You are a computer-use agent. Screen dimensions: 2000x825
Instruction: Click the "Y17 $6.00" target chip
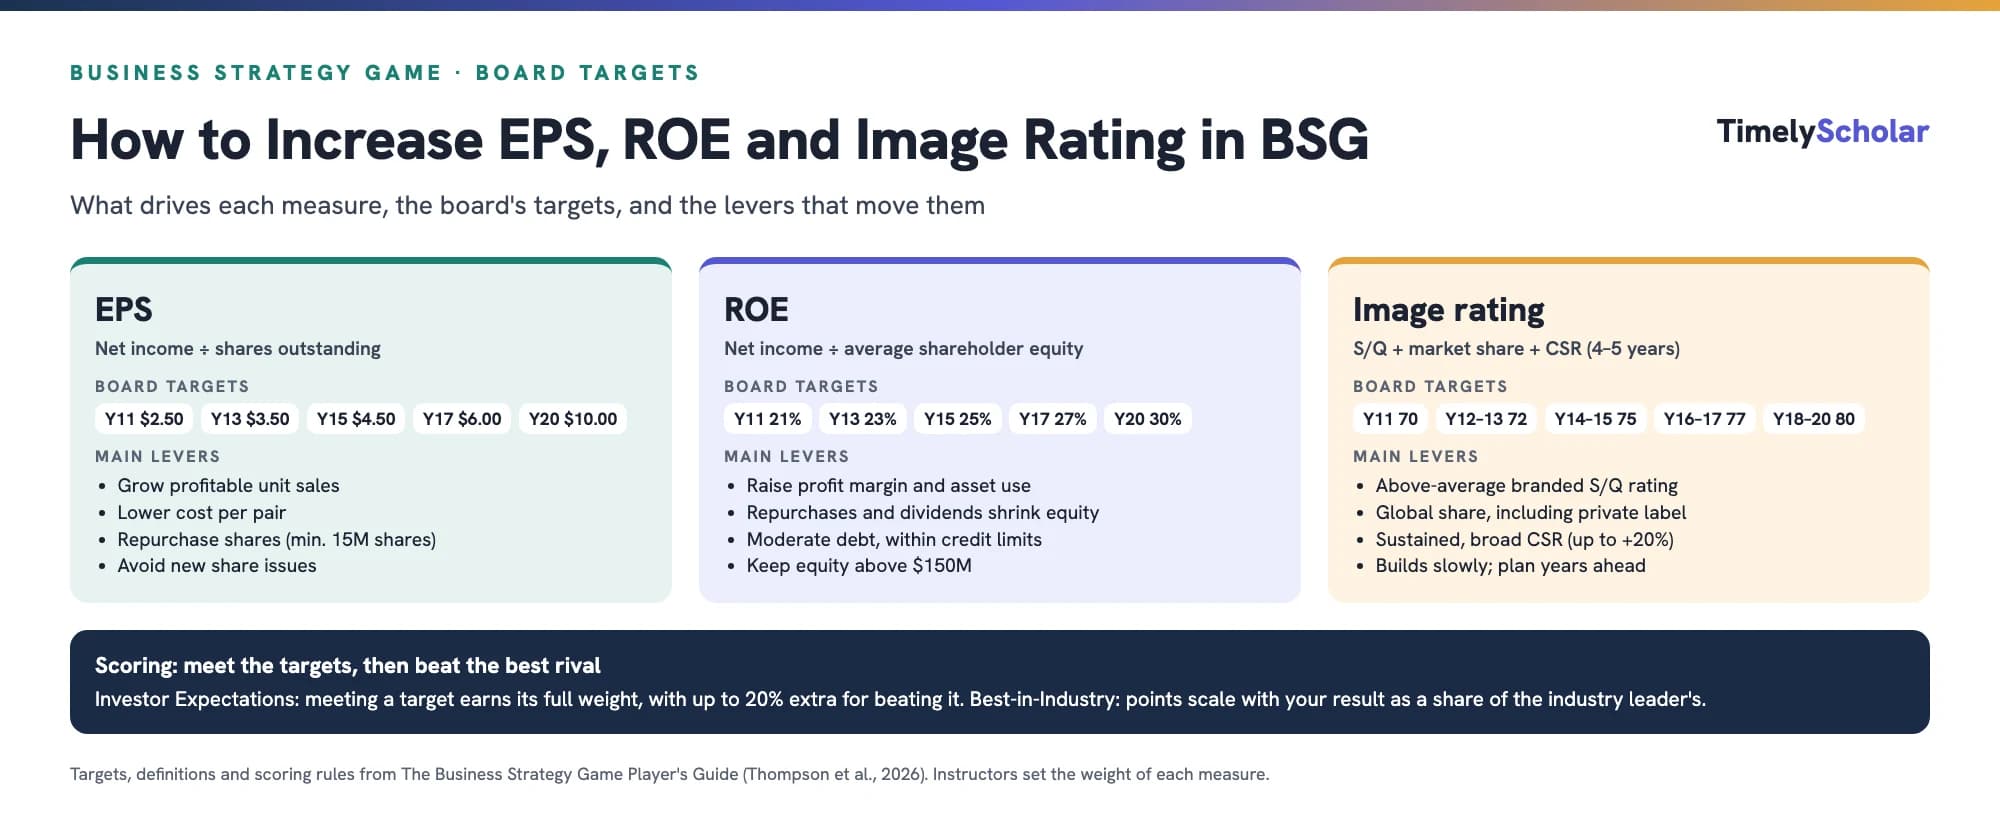tap(462, 419)
